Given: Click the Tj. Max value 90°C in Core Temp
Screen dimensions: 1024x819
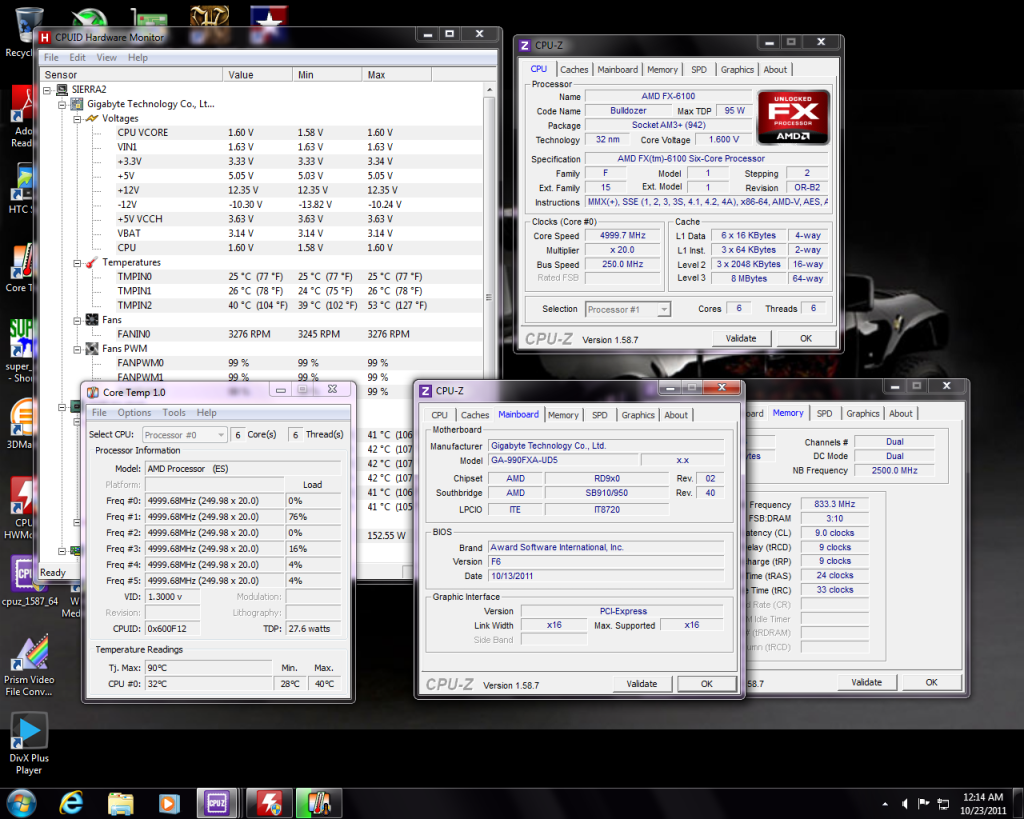Looking at the screenshot, I should (208, 668).
